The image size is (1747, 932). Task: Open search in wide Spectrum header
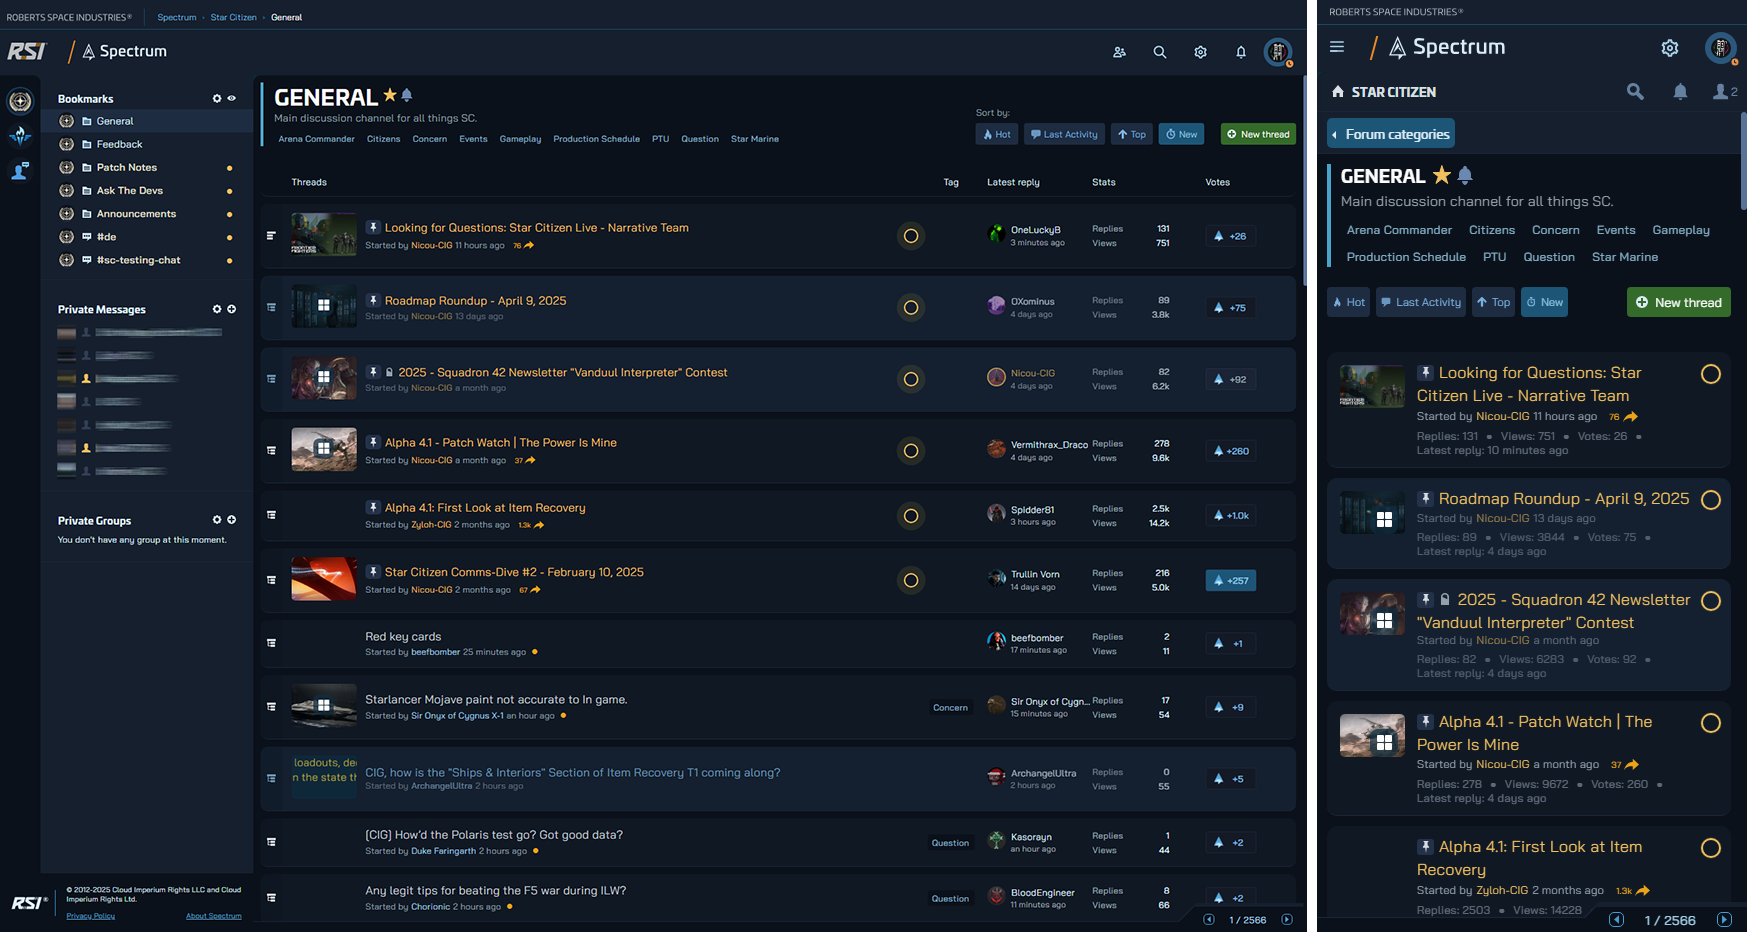[x=1160, y=52]
